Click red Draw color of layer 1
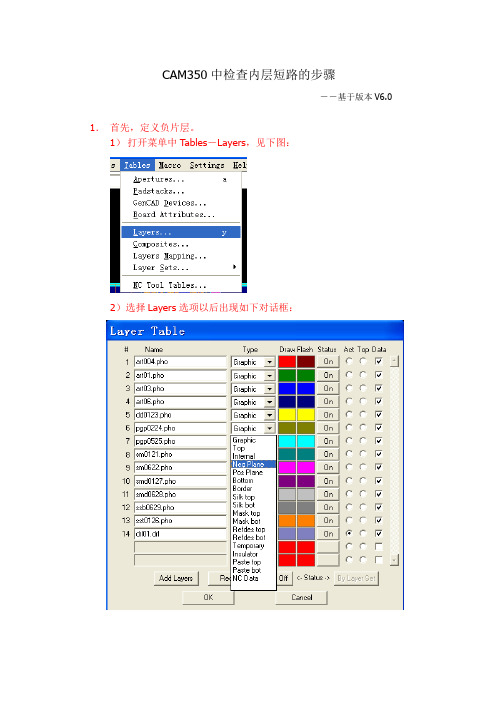The image size is (496, 702). coord(287,362)
